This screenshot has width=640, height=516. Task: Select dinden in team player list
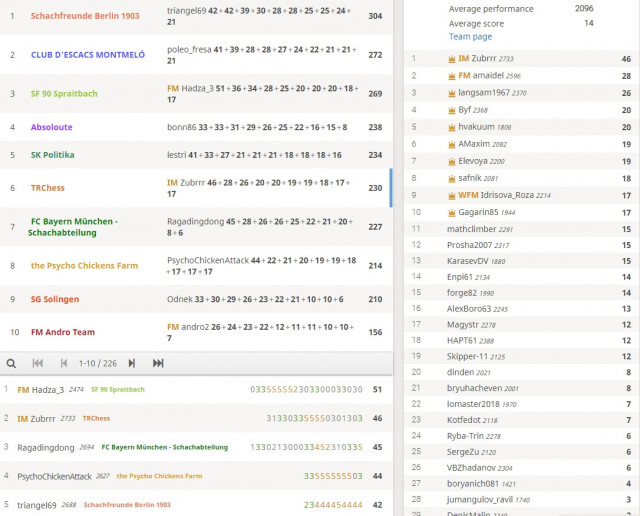(460, 372)
